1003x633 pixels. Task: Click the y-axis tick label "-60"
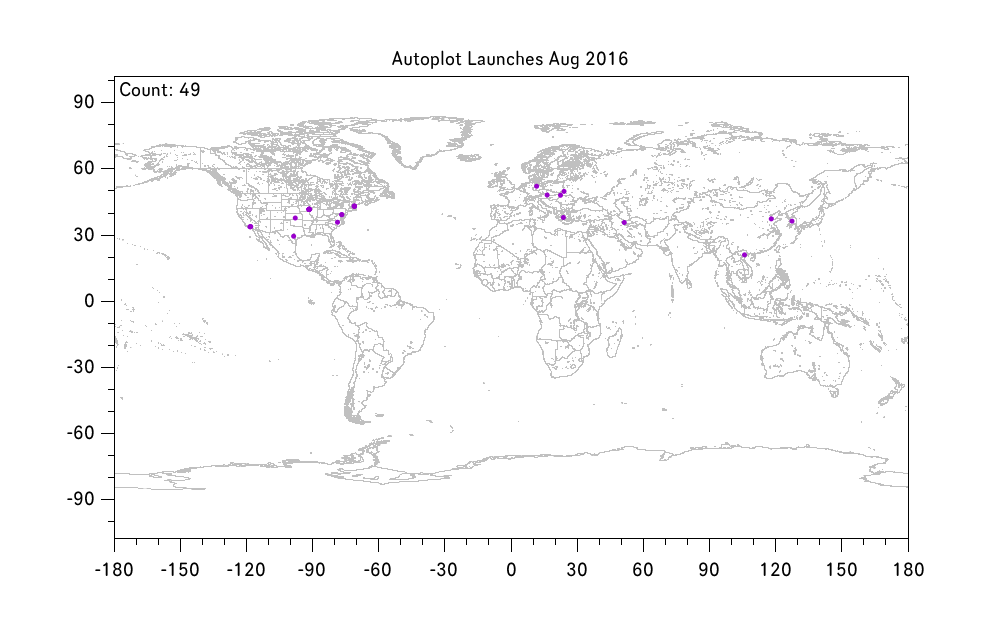(81, 433)
